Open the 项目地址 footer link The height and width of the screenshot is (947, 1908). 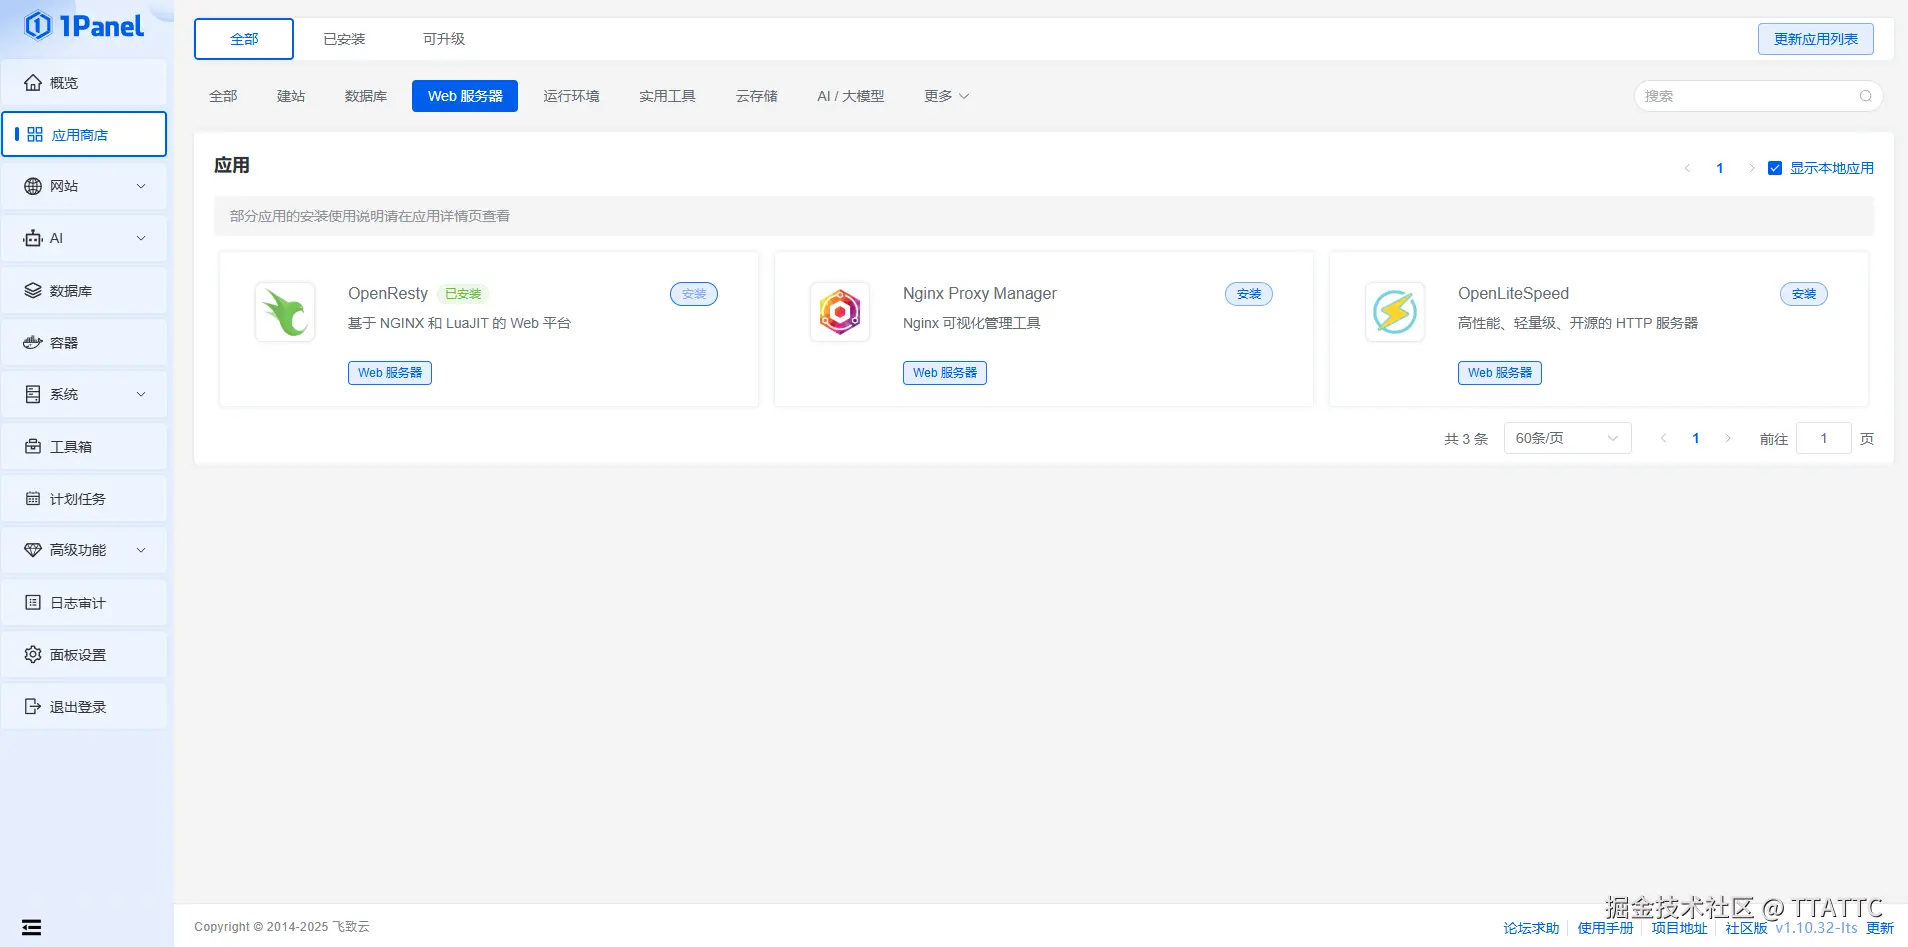1679,928
